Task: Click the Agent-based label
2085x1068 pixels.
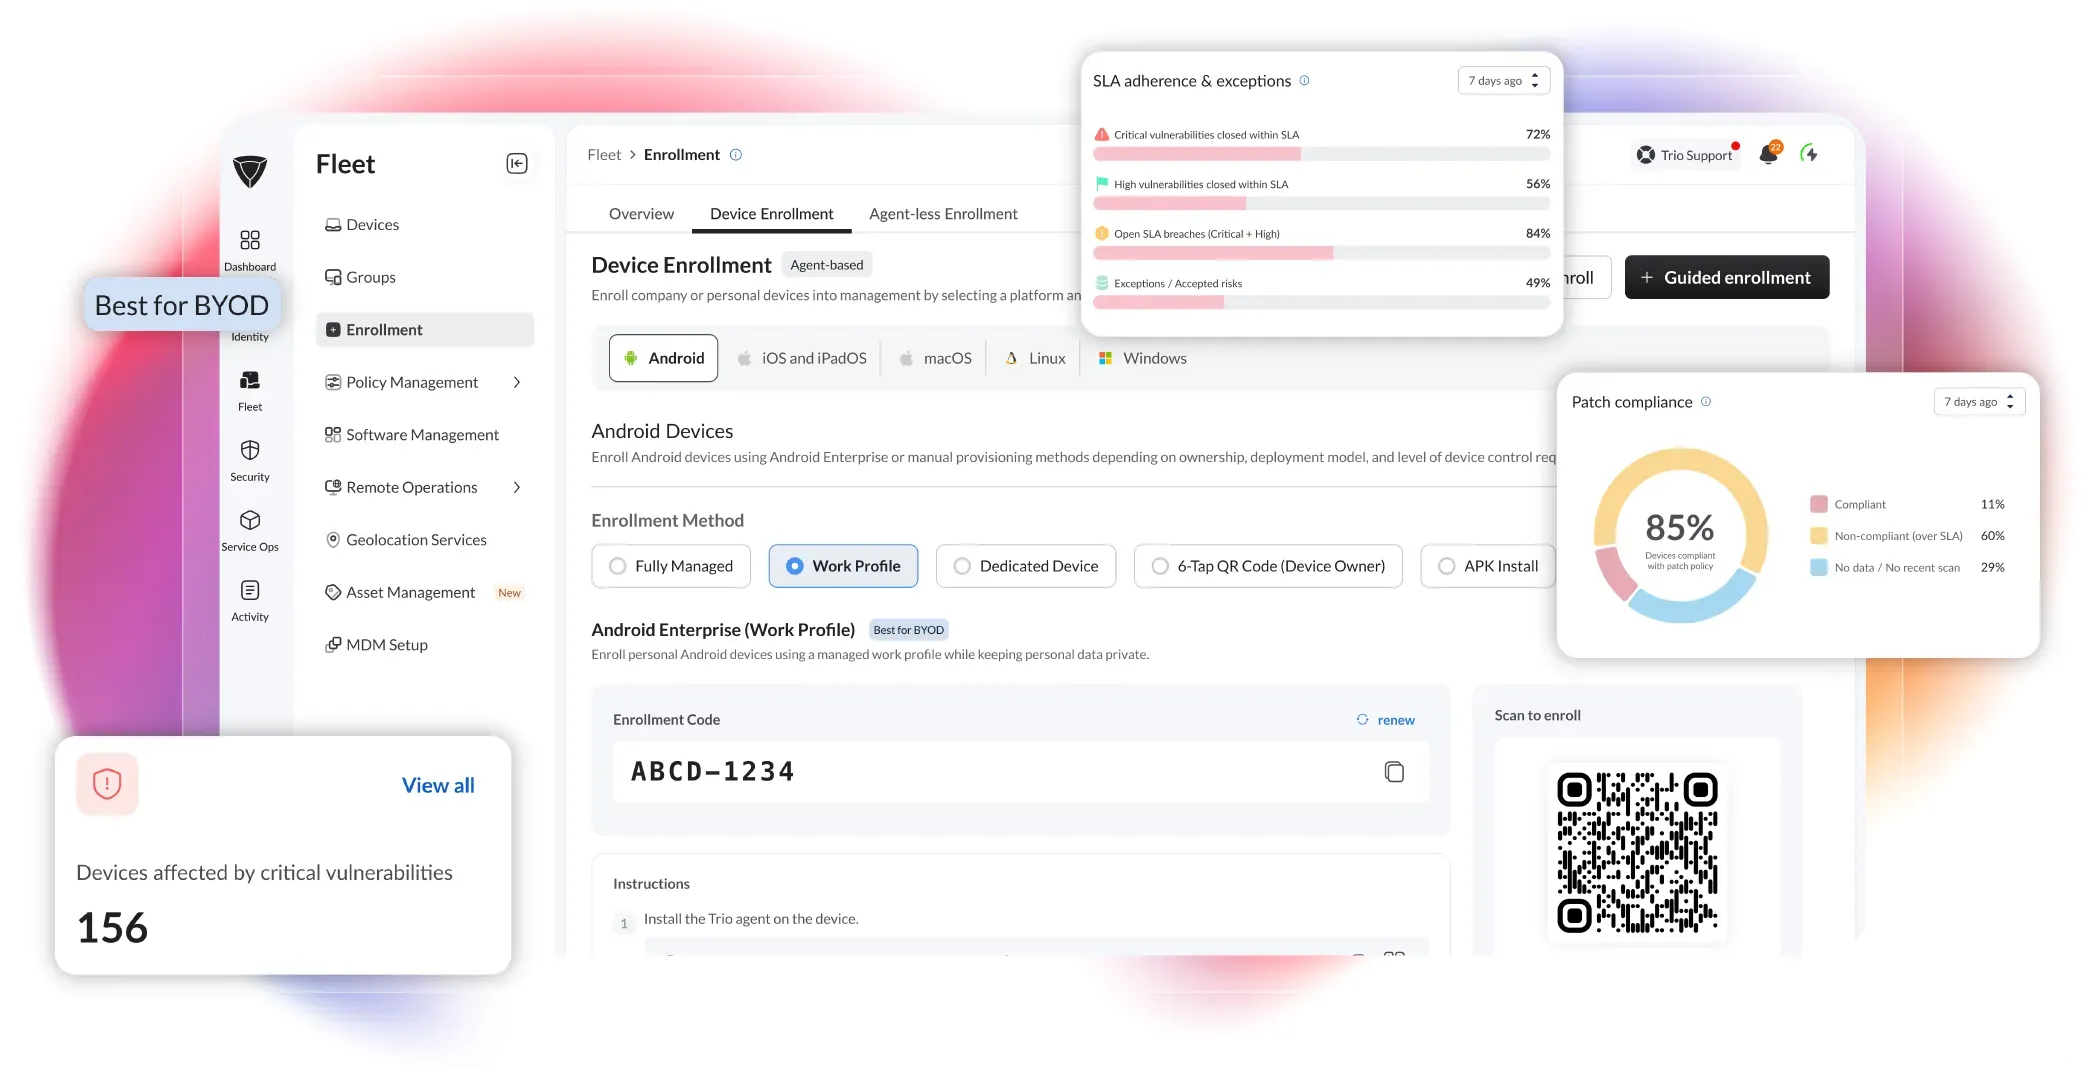Action: click(827, 265)
